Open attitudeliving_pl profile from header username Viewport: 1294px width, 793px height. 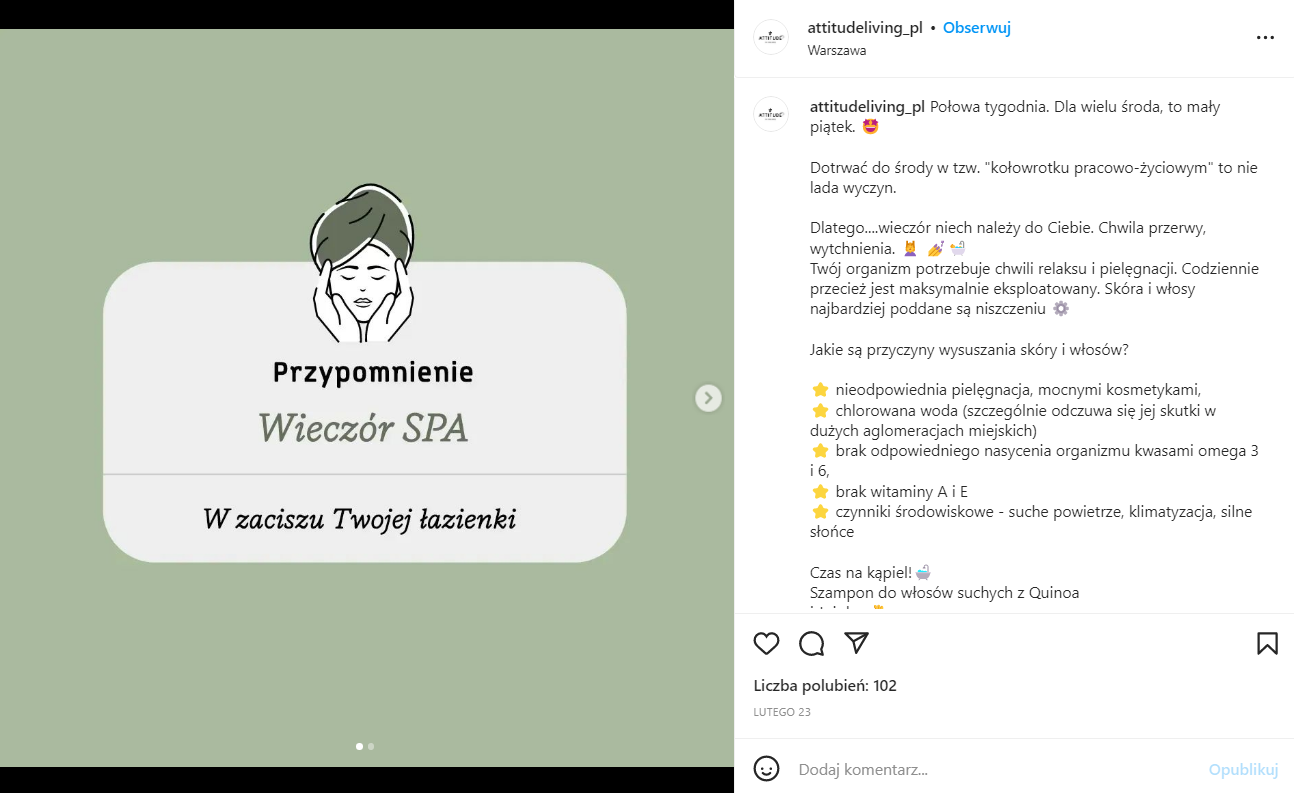(865, 28)
